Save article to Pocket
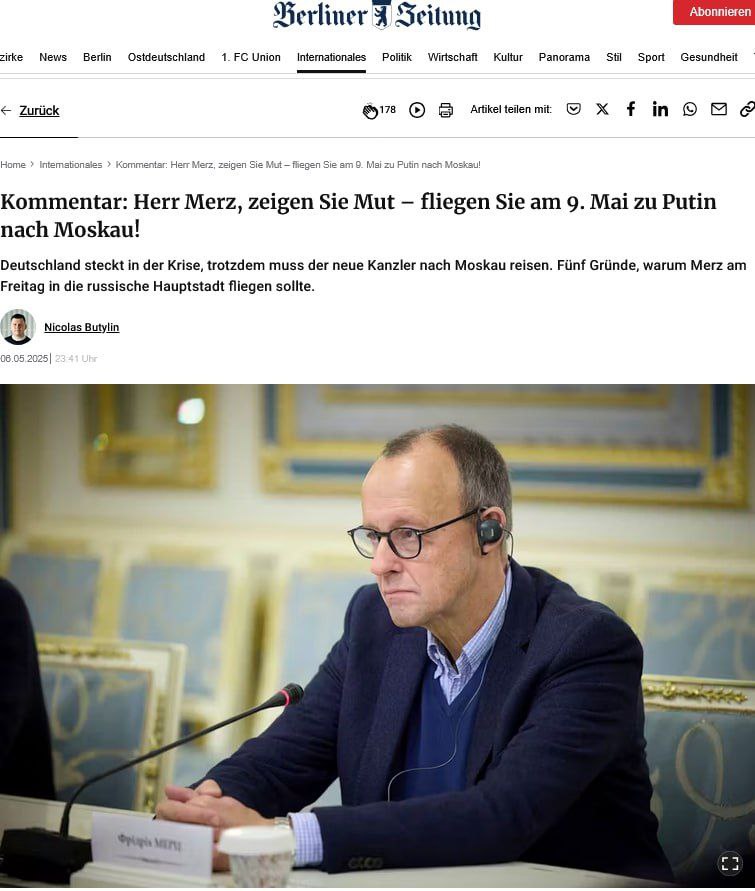This screenshot has width=755, height=891. pyautogui.click(x=574, y=109)
